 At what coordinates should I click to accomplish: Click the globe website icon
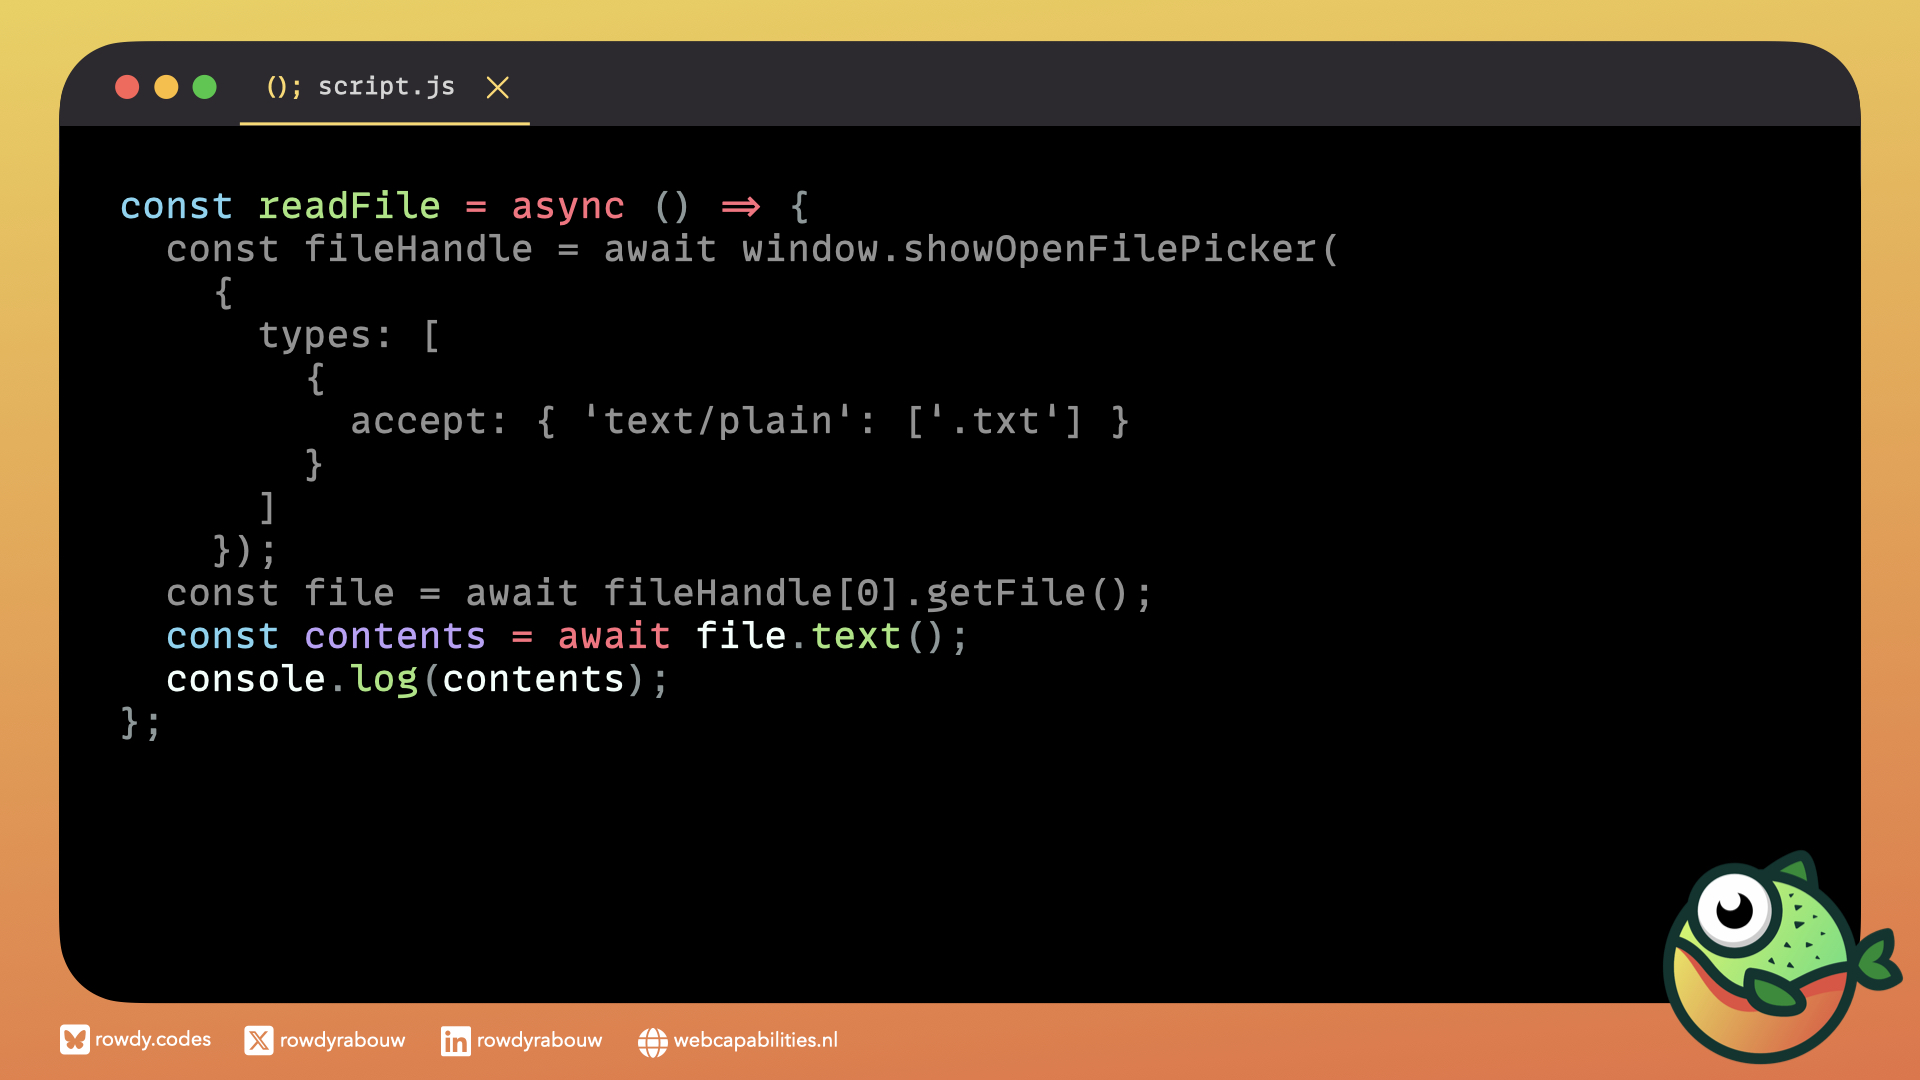click(x=652, y=1042)
